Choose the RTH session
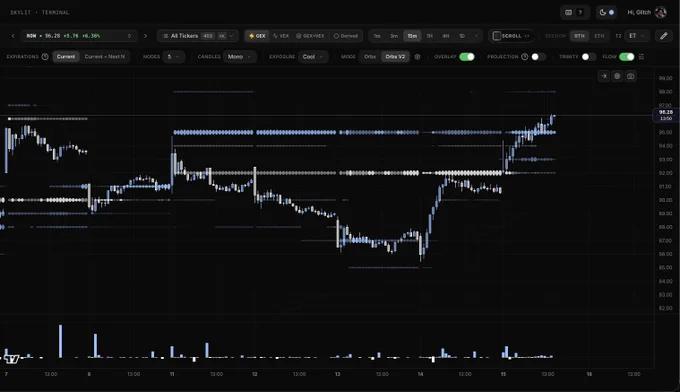Image resolution: width=680 pixels, height=392 pixels. click(579, 36)
